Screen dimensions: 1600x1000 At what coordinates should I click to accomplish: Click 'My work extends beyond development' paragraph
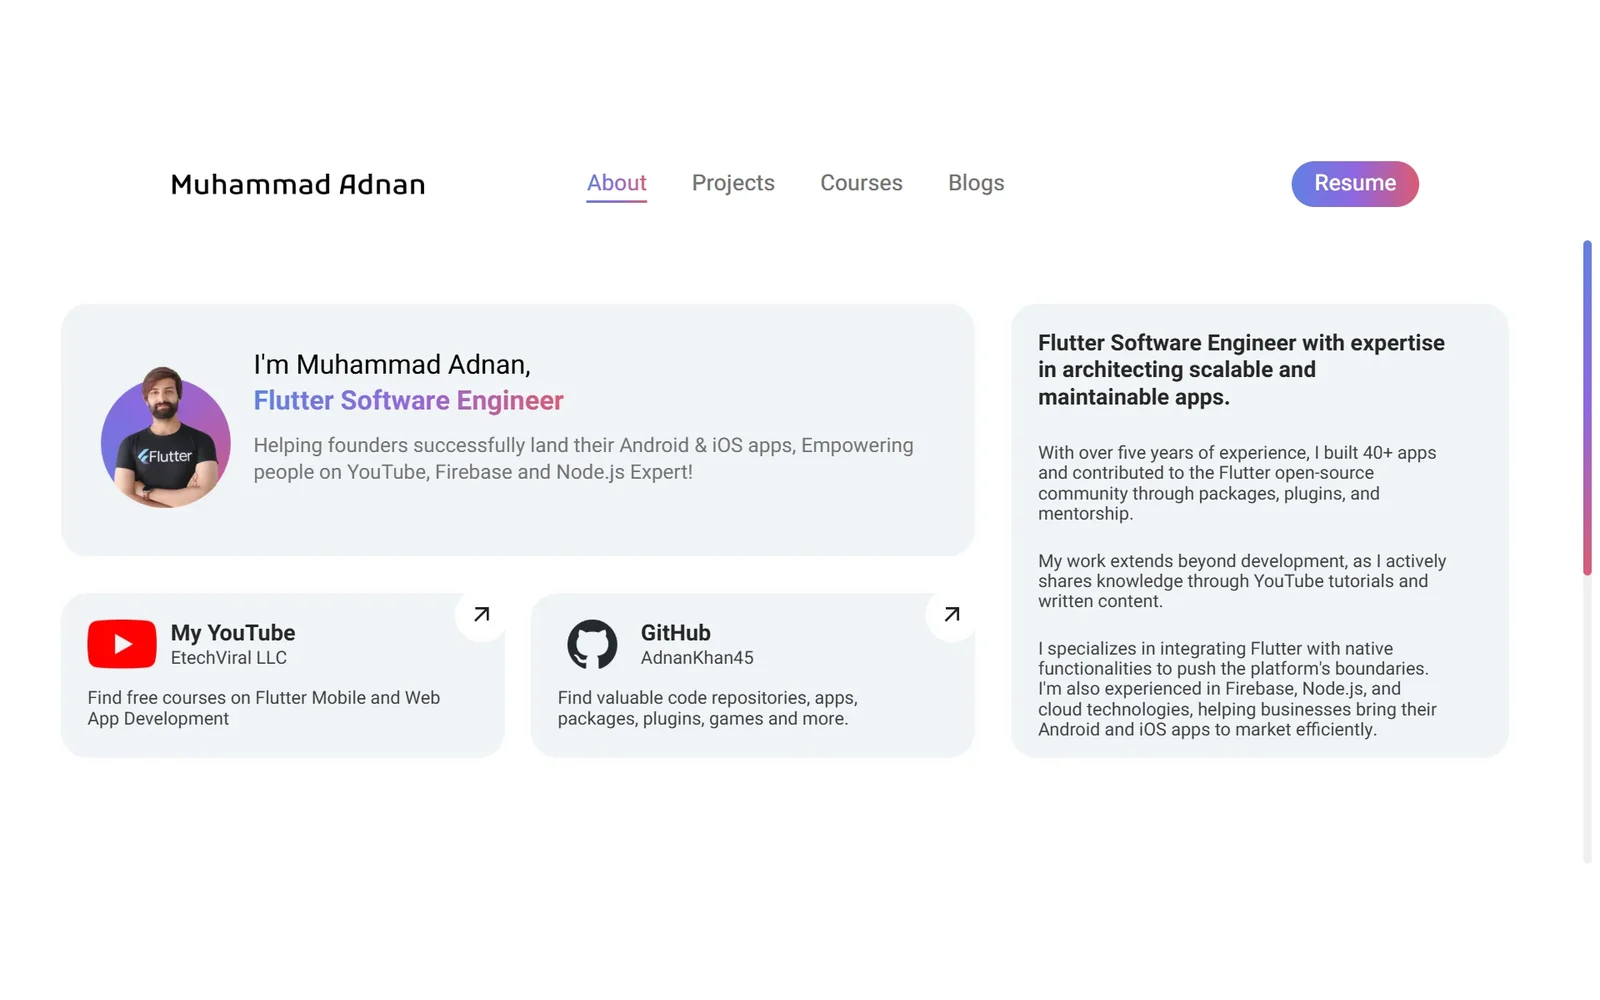[x=1242, y=581]
